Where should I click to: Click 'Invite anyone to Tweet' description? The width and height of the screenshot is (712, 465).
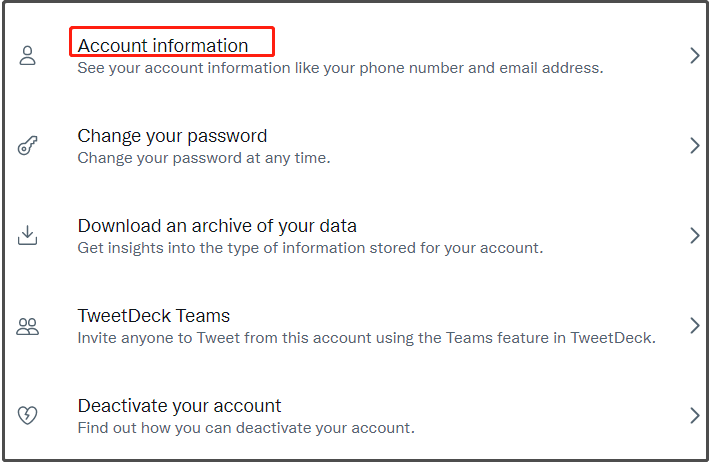point(366,338)
